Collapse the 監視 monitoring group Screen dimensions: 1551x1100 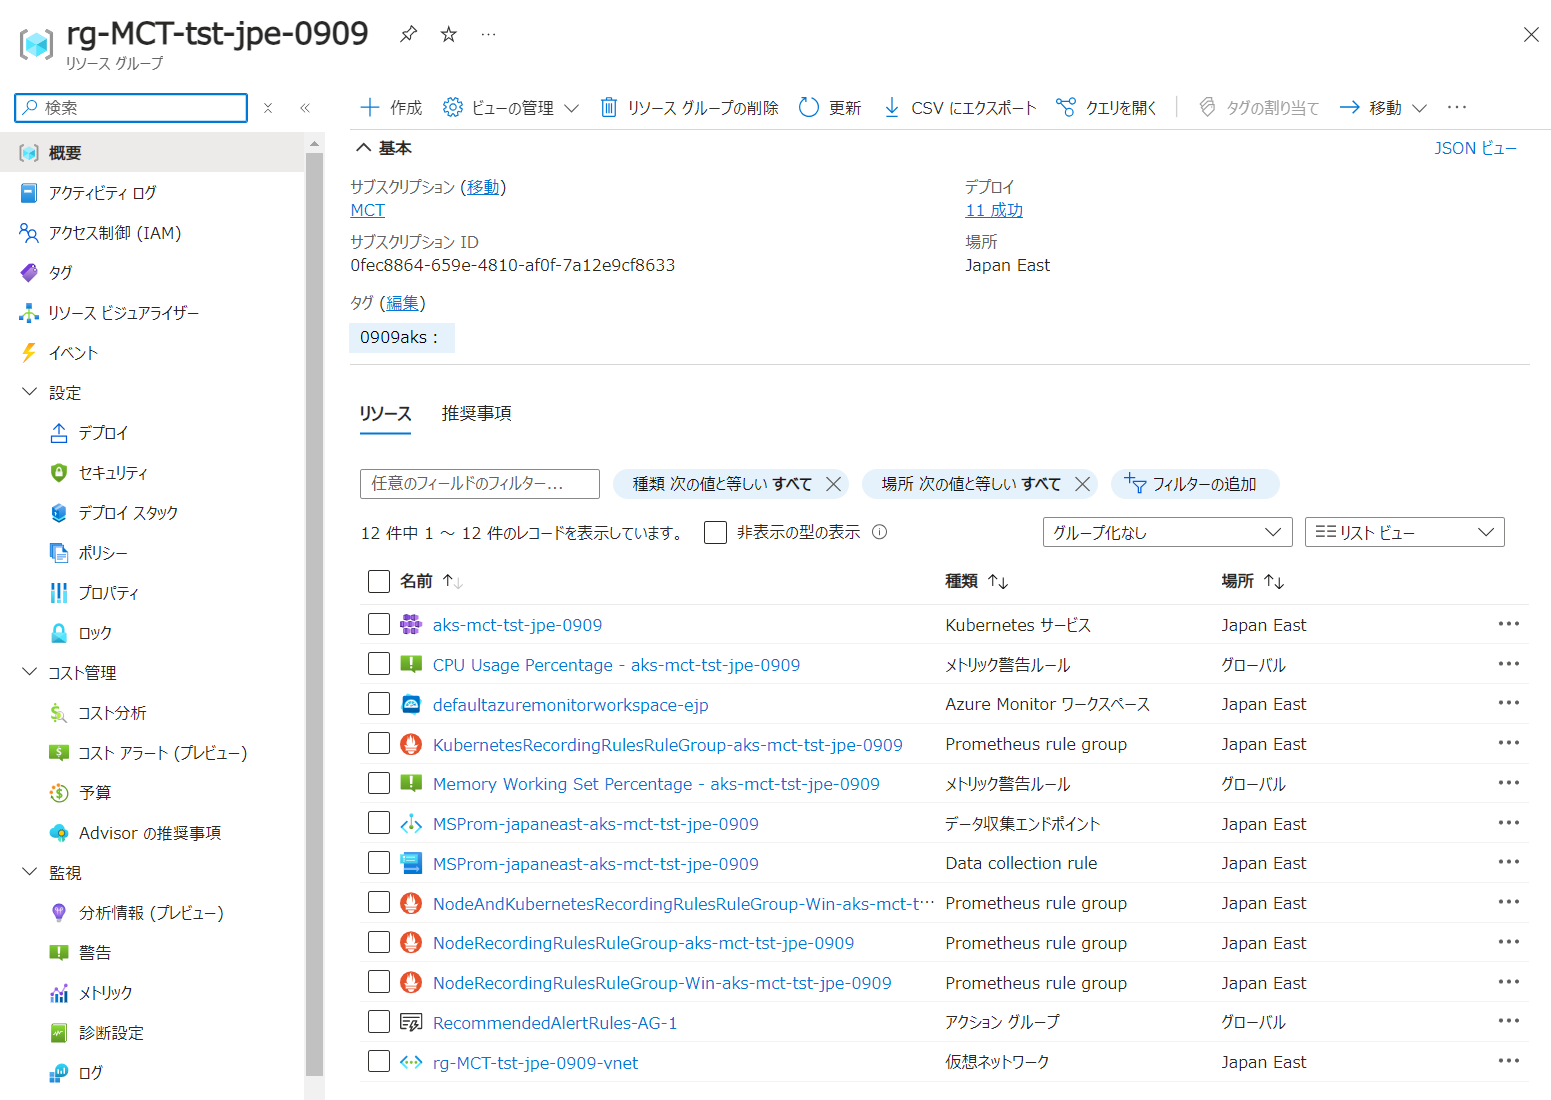point(29,872)
